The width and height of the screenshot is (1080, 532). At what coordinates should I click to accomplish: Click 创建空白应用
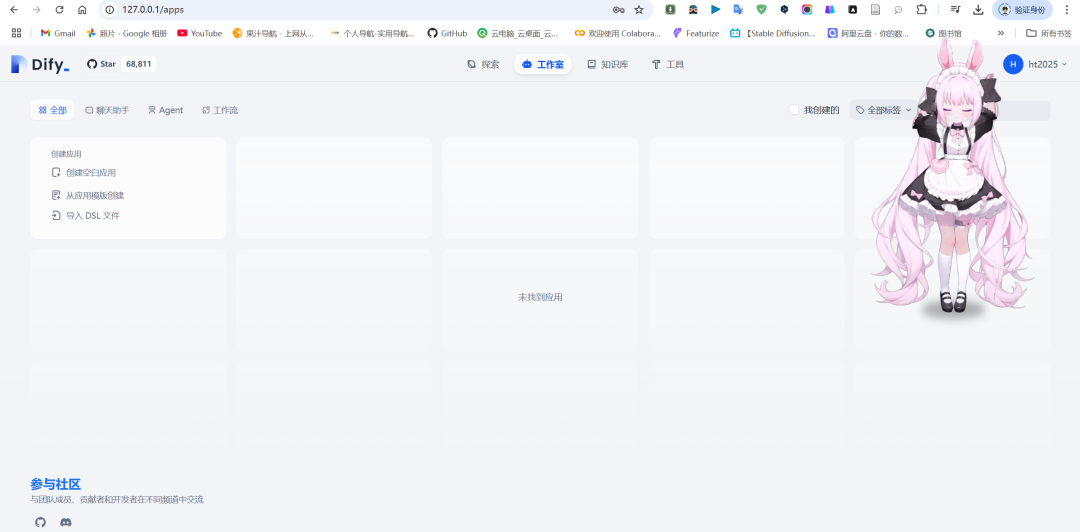click(84, 173)
